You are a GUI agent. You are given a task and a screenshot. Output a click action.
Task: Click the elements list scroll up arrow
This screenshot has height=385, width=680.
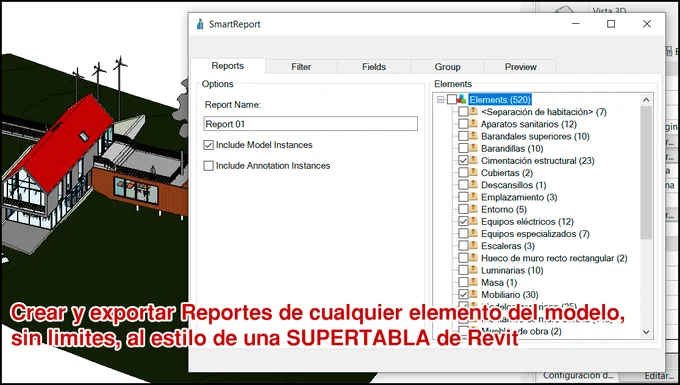point(646,100)
